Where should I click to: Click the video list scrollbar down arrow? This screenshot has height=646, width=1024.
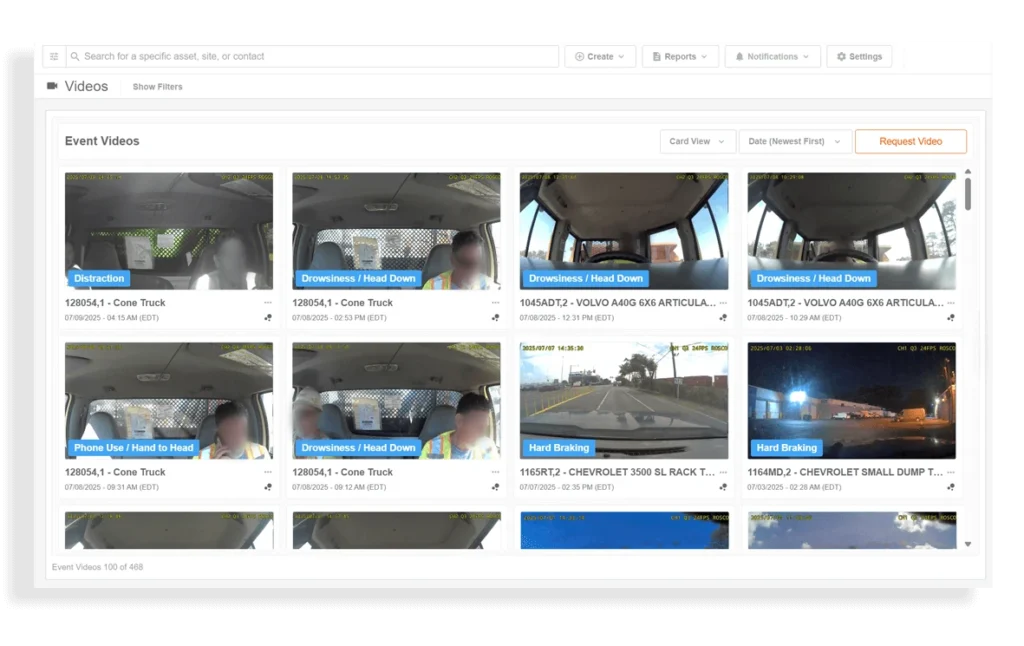pyautogui.click(x=967, y=544)
